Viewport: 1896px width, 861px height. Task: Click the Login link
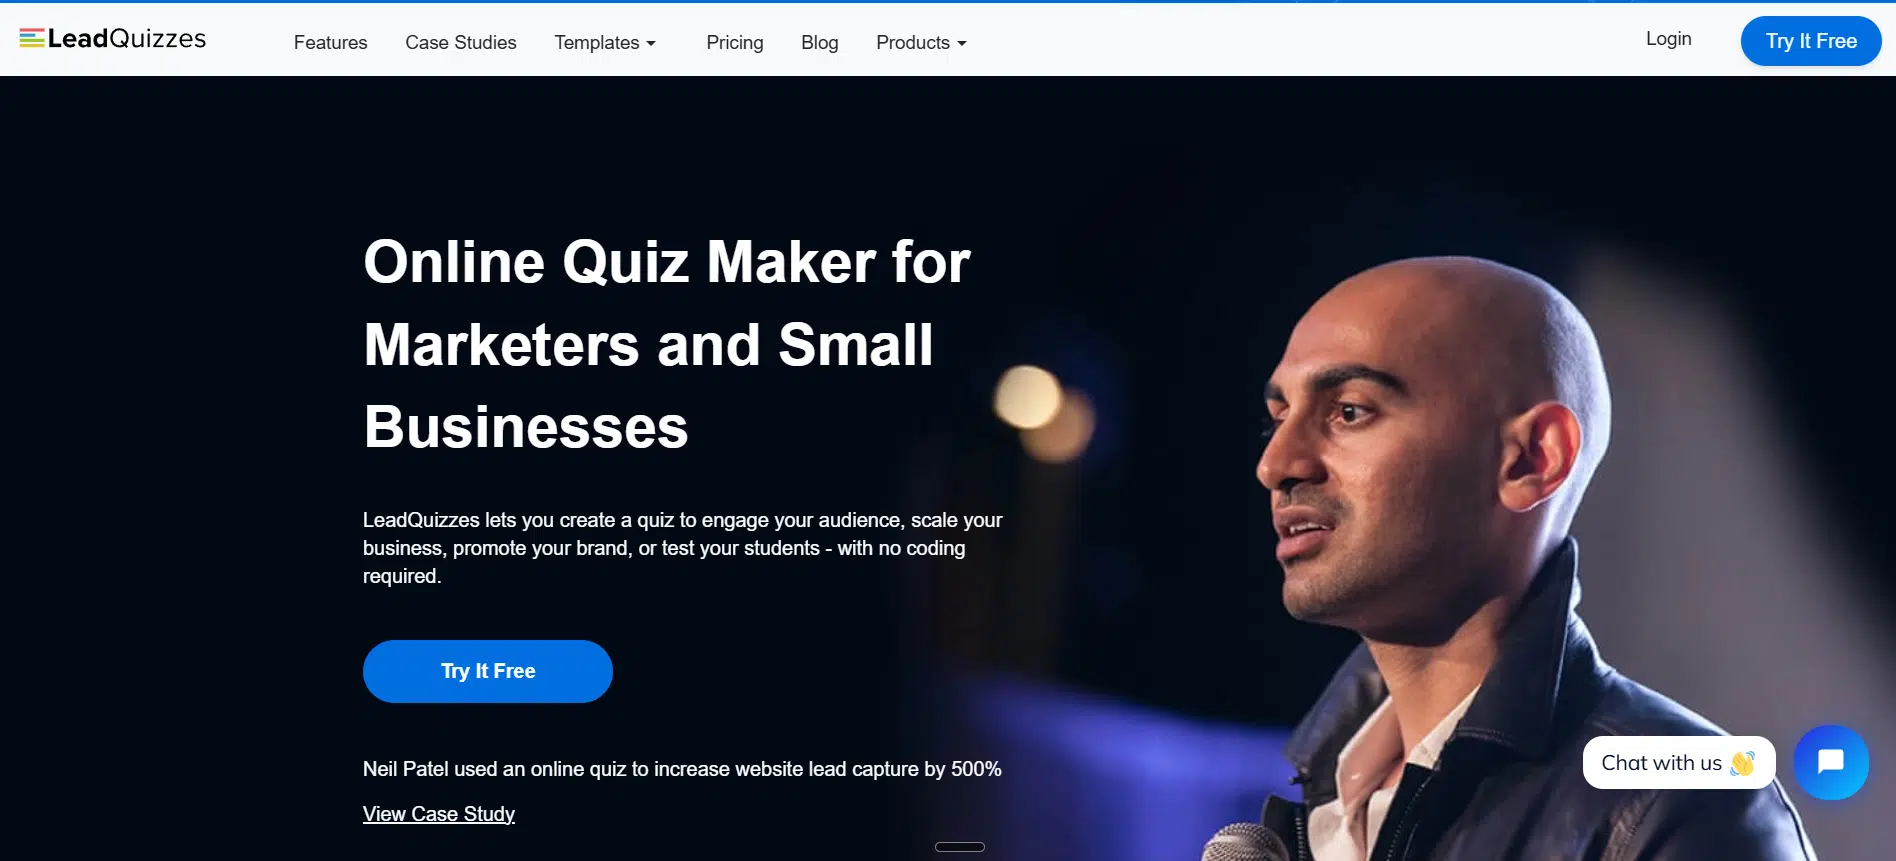click(1669, 39)
